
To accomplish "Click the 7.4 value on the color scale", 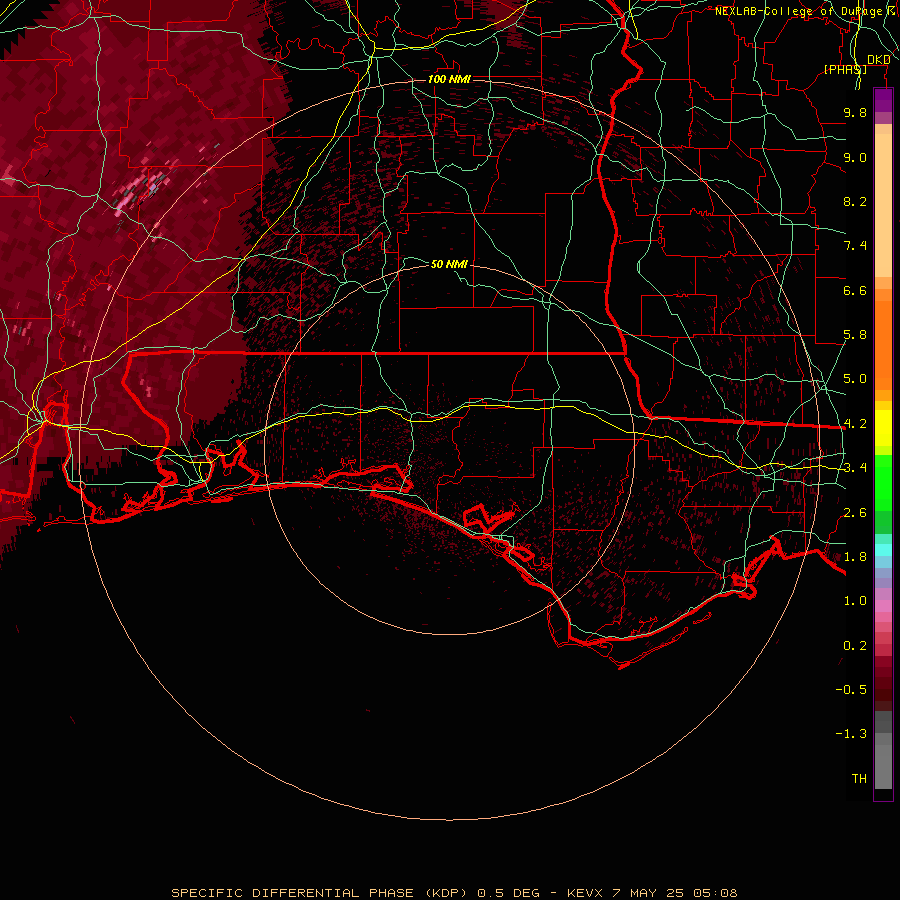I will coord(855,246).
